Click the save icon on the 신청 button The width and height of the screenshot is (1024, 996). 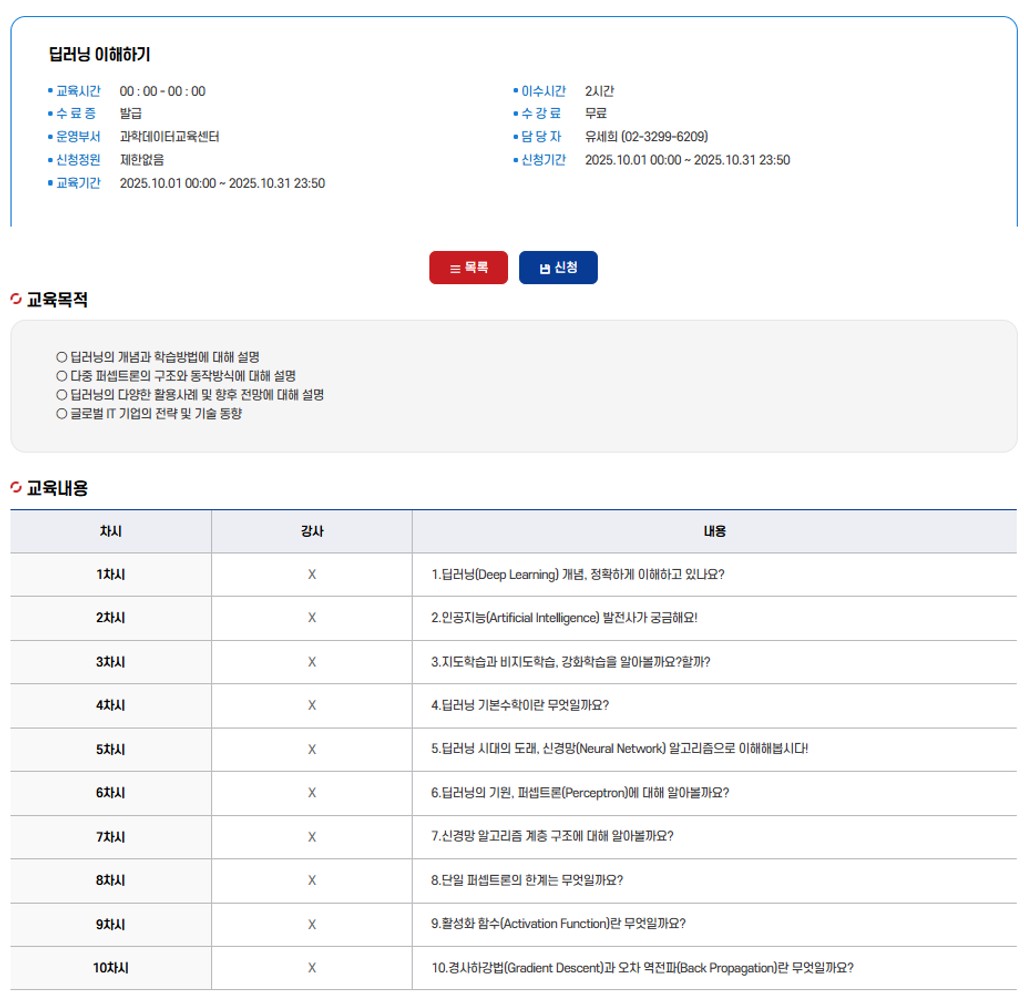point(544,268)
